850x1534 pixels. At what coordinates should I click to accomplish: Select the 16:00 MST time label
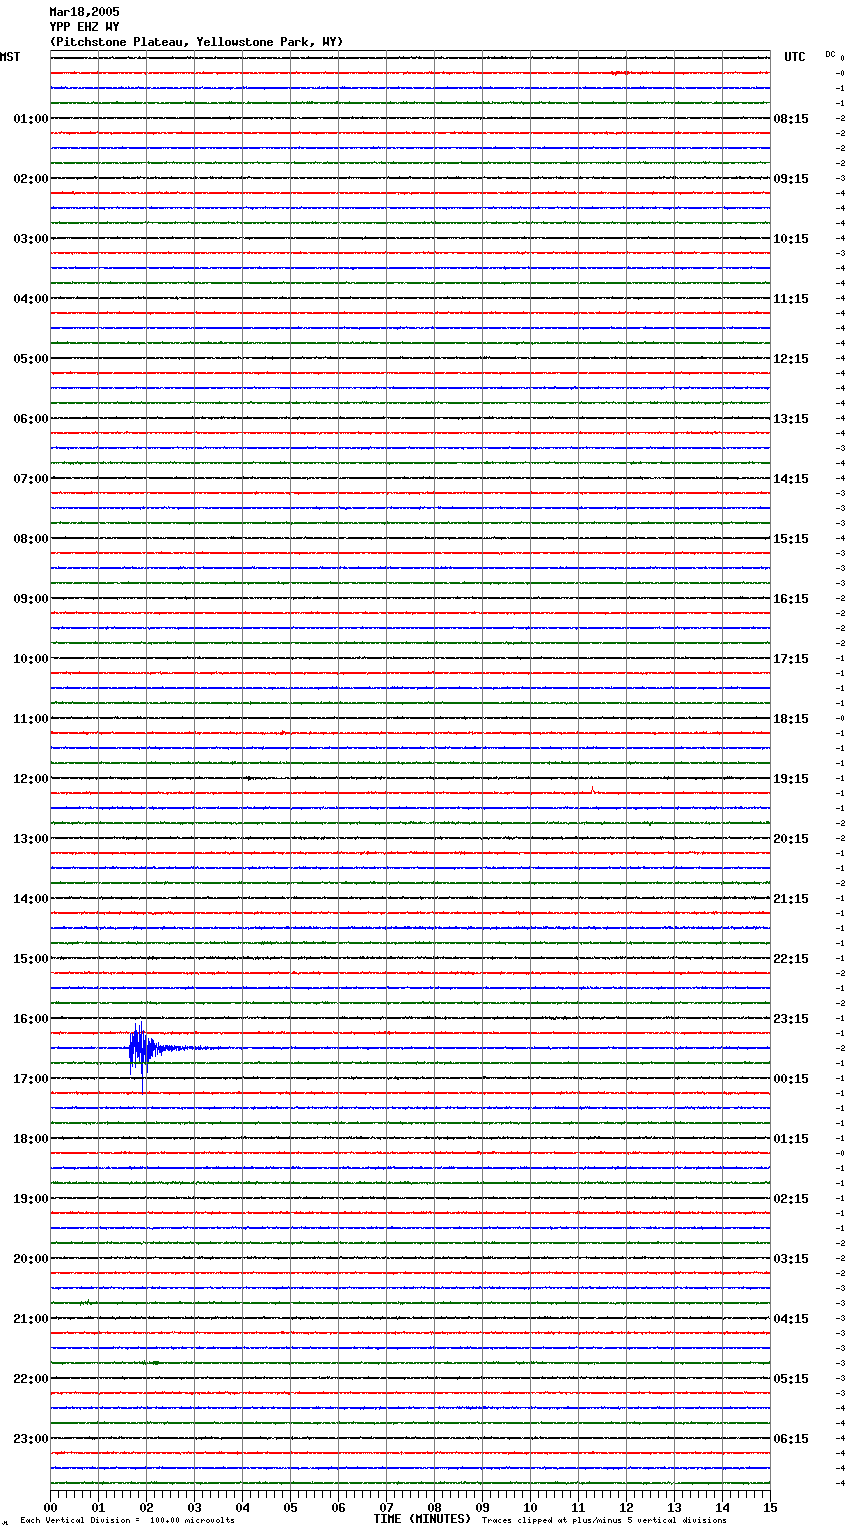click(31, 1019)
